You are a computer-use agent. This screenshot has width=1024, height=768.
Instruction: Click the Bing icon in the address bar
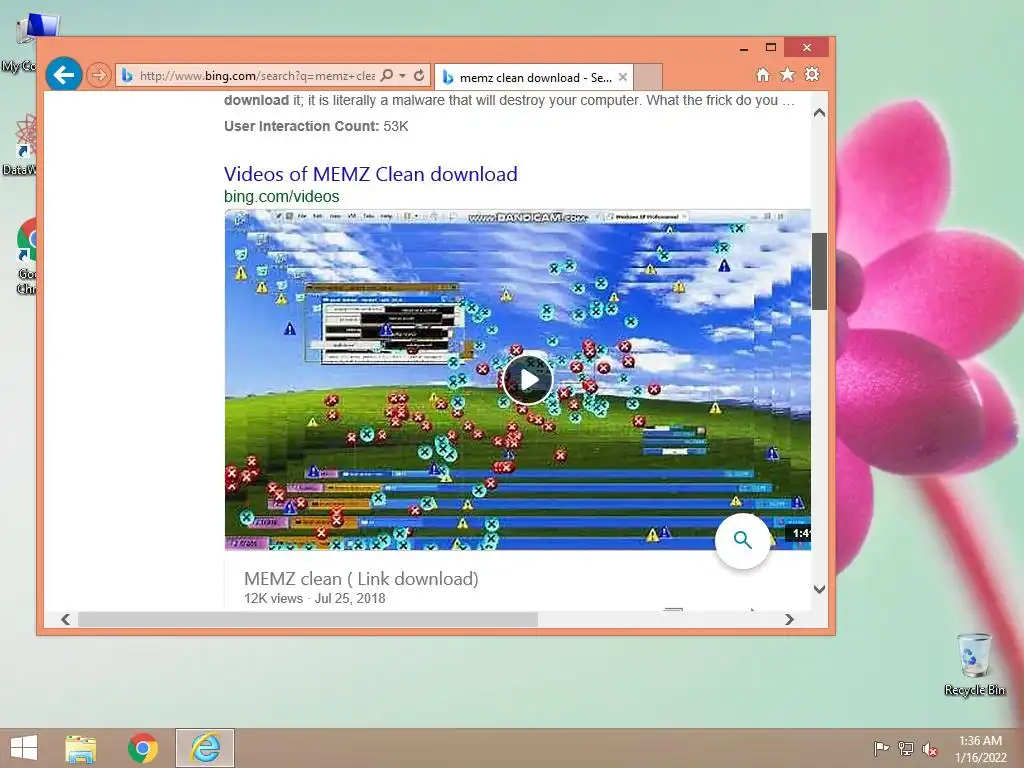point(128,76)
